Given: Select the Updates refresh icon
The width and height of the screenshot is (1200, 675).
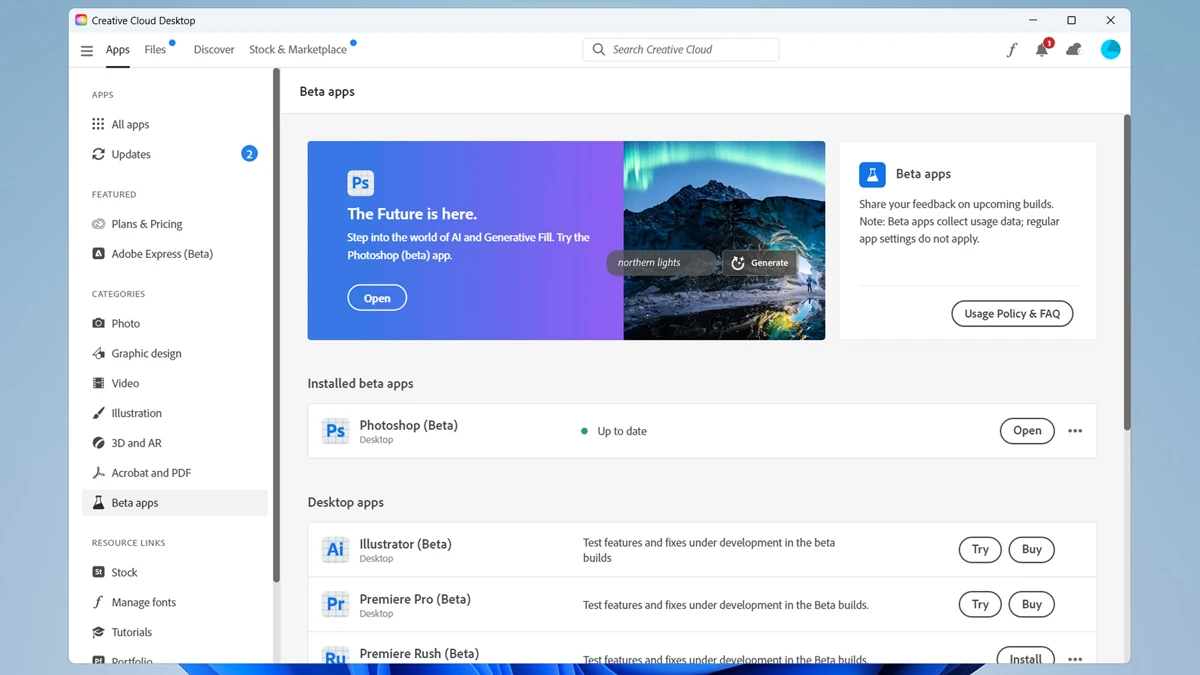Looking at the screenshot, I should coord(98,154).
